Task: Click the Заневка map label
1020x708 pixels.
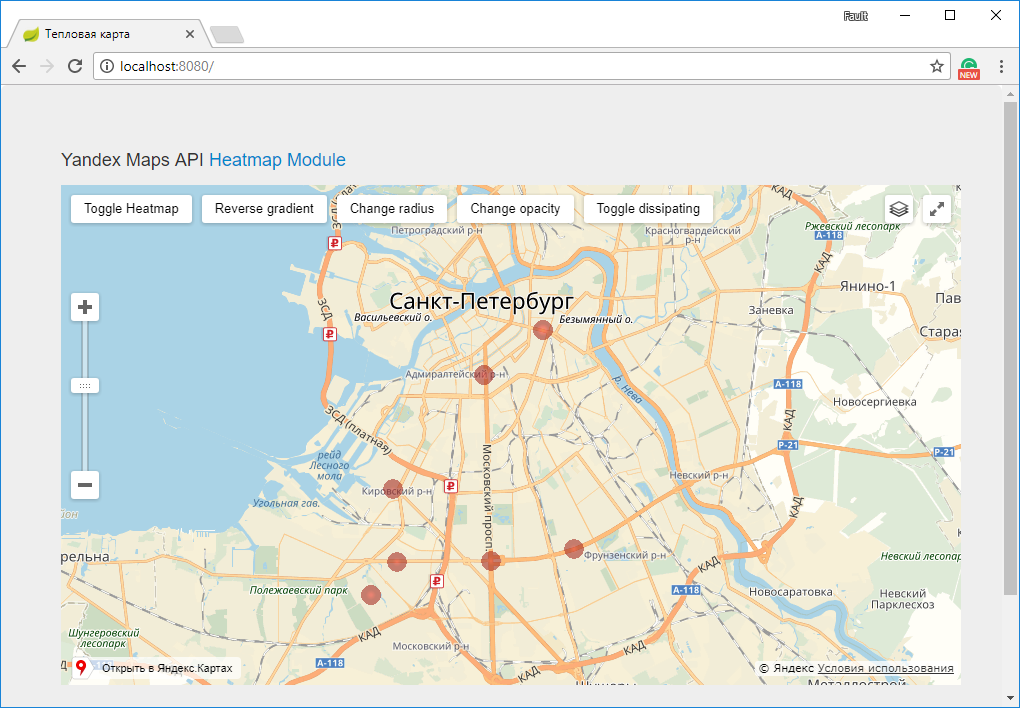Action: pyautogui.click(x=771, y=310)
